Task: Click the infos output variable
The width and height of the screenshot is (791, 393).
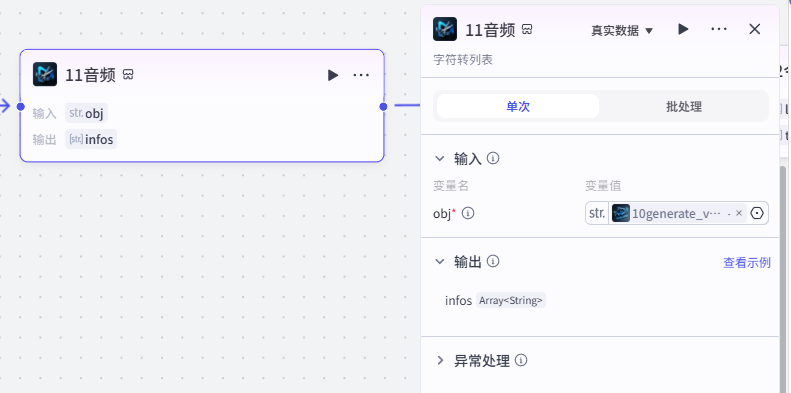Action: click(458, 301)
